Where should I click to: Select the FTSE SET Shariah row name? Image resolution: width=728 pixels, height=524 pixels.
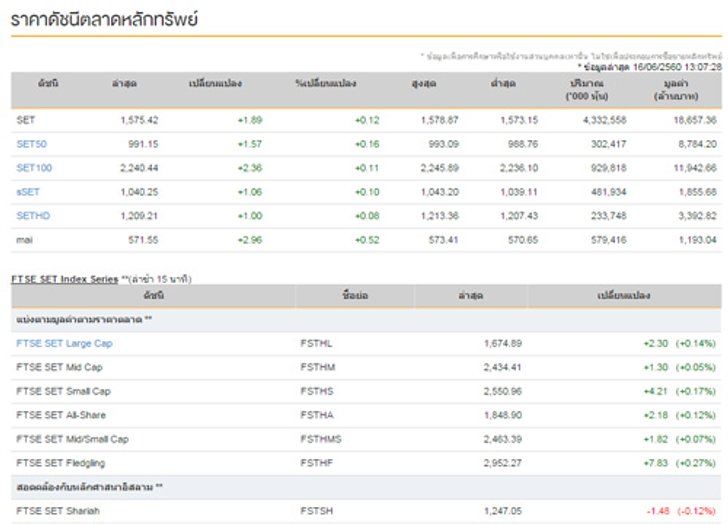(58, 511)
